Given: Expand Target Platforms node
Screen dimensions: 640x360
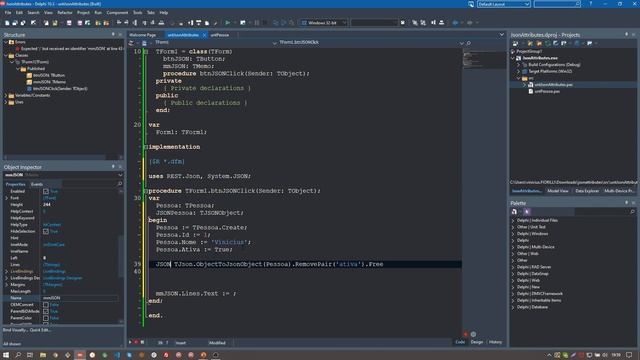Looking at the screenshot, I should pyautogui.click(x=518, y=71).
